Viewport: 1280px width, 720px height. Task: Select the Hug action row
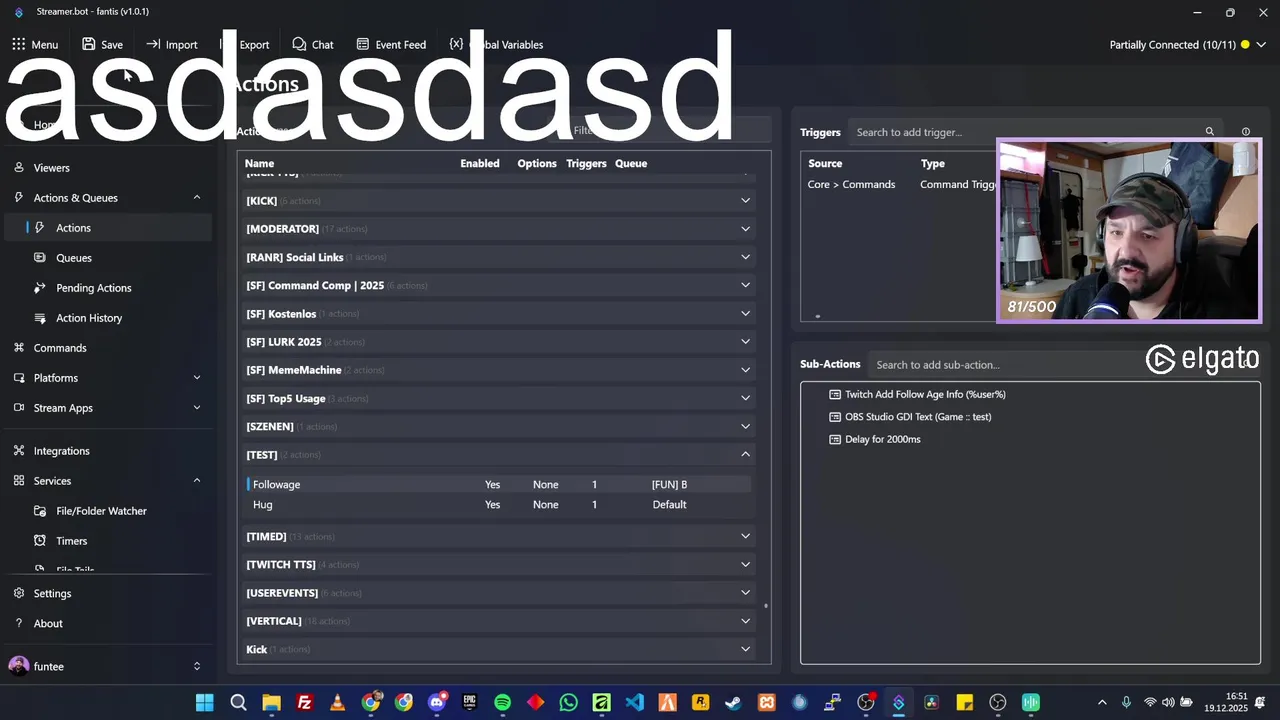[x=498, y=505]
